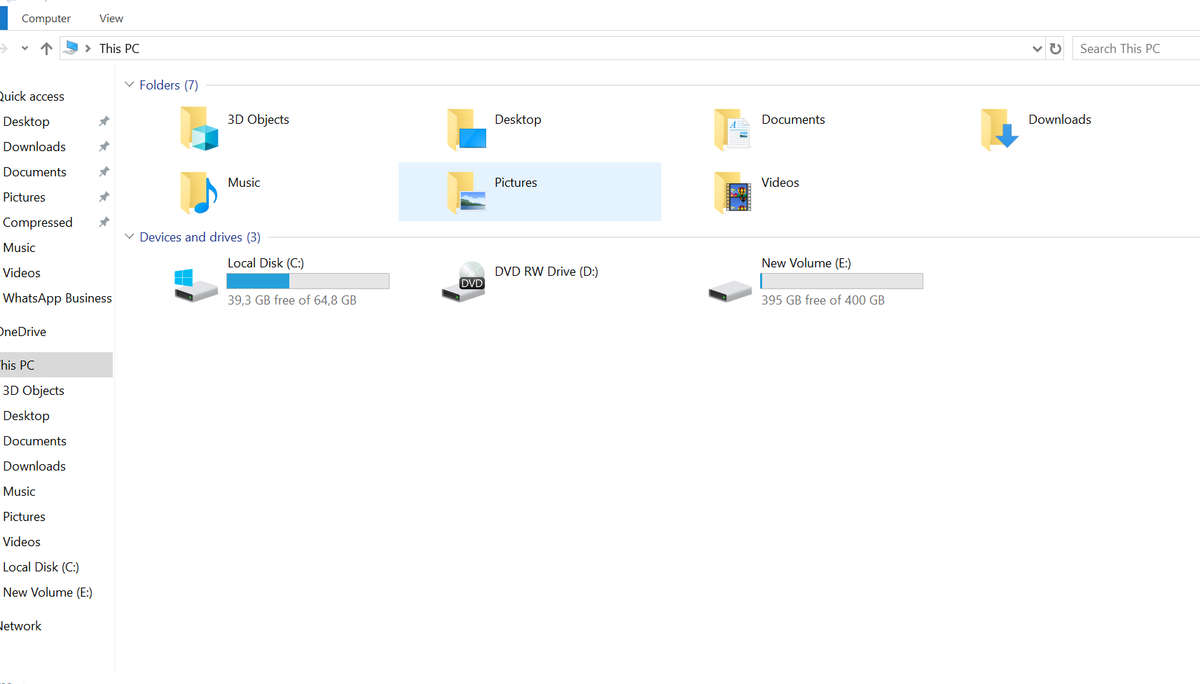The width and height of the screenshot is (1200, 684).
Task: Open the address bar dropdown arrow
Action: point(1037,47)
